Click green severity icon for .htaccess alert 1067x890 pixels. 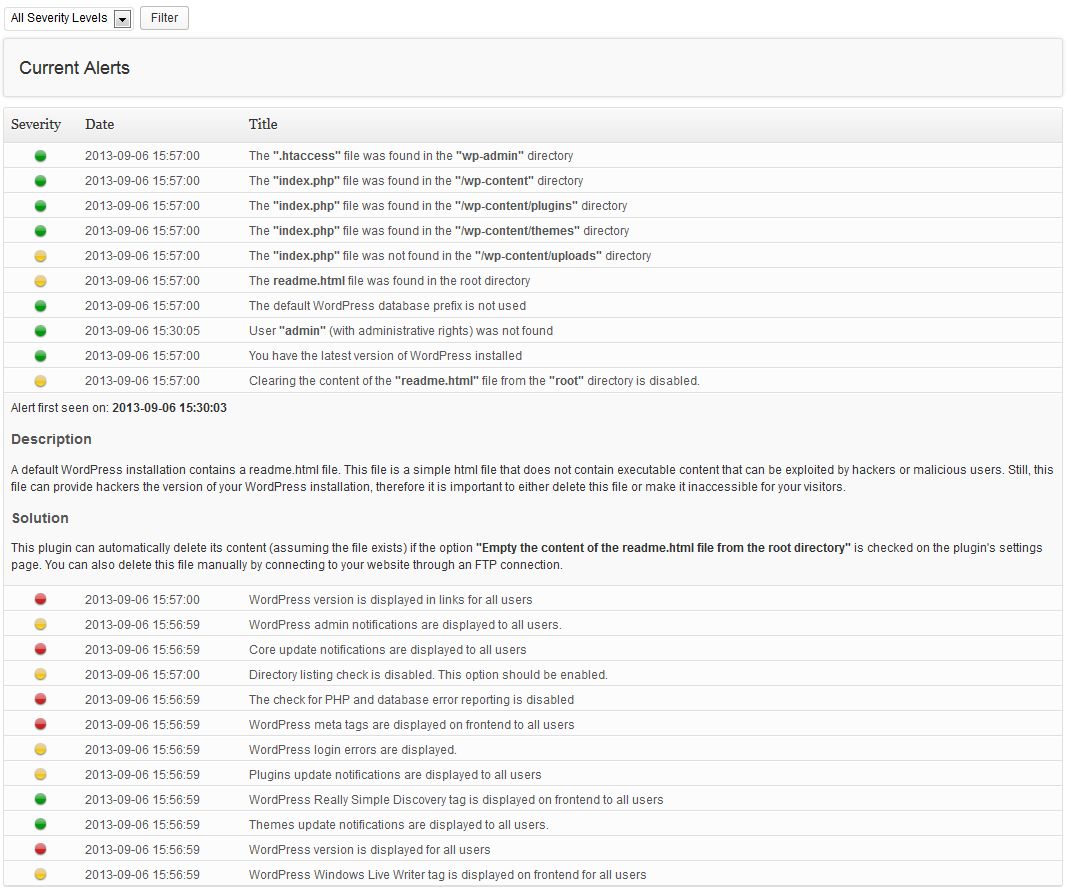(41, 156)
